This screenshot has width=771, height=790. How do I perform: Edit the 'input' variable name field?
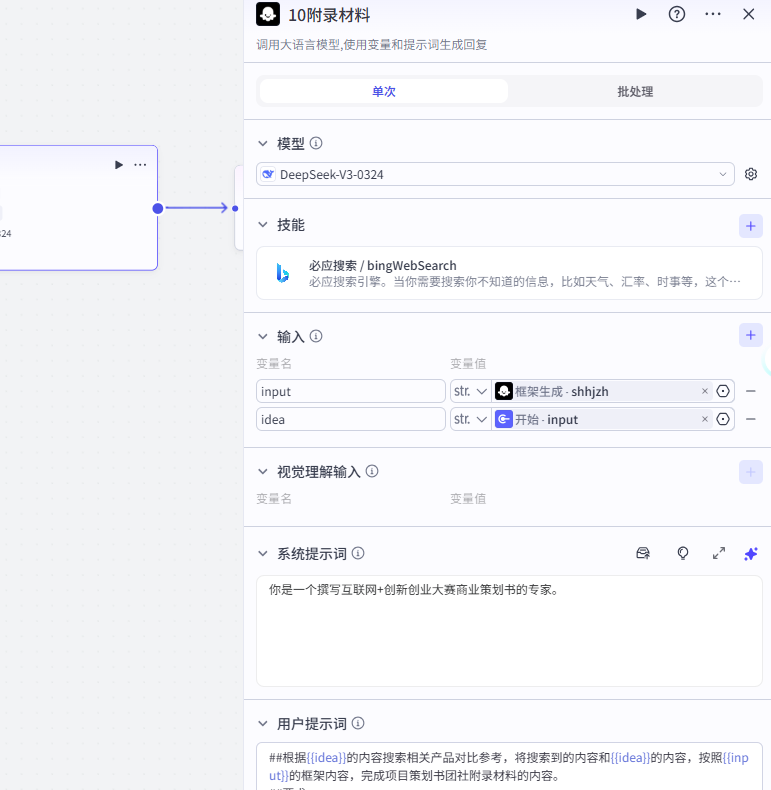point(351,391)
